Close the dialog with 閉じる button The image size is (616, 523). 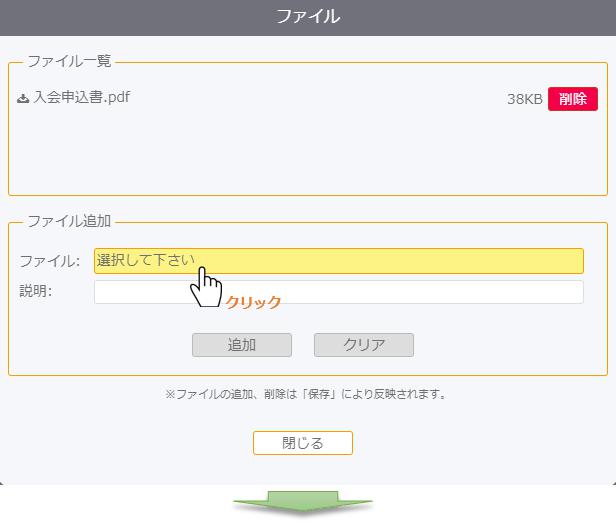[x=303, y=443]
